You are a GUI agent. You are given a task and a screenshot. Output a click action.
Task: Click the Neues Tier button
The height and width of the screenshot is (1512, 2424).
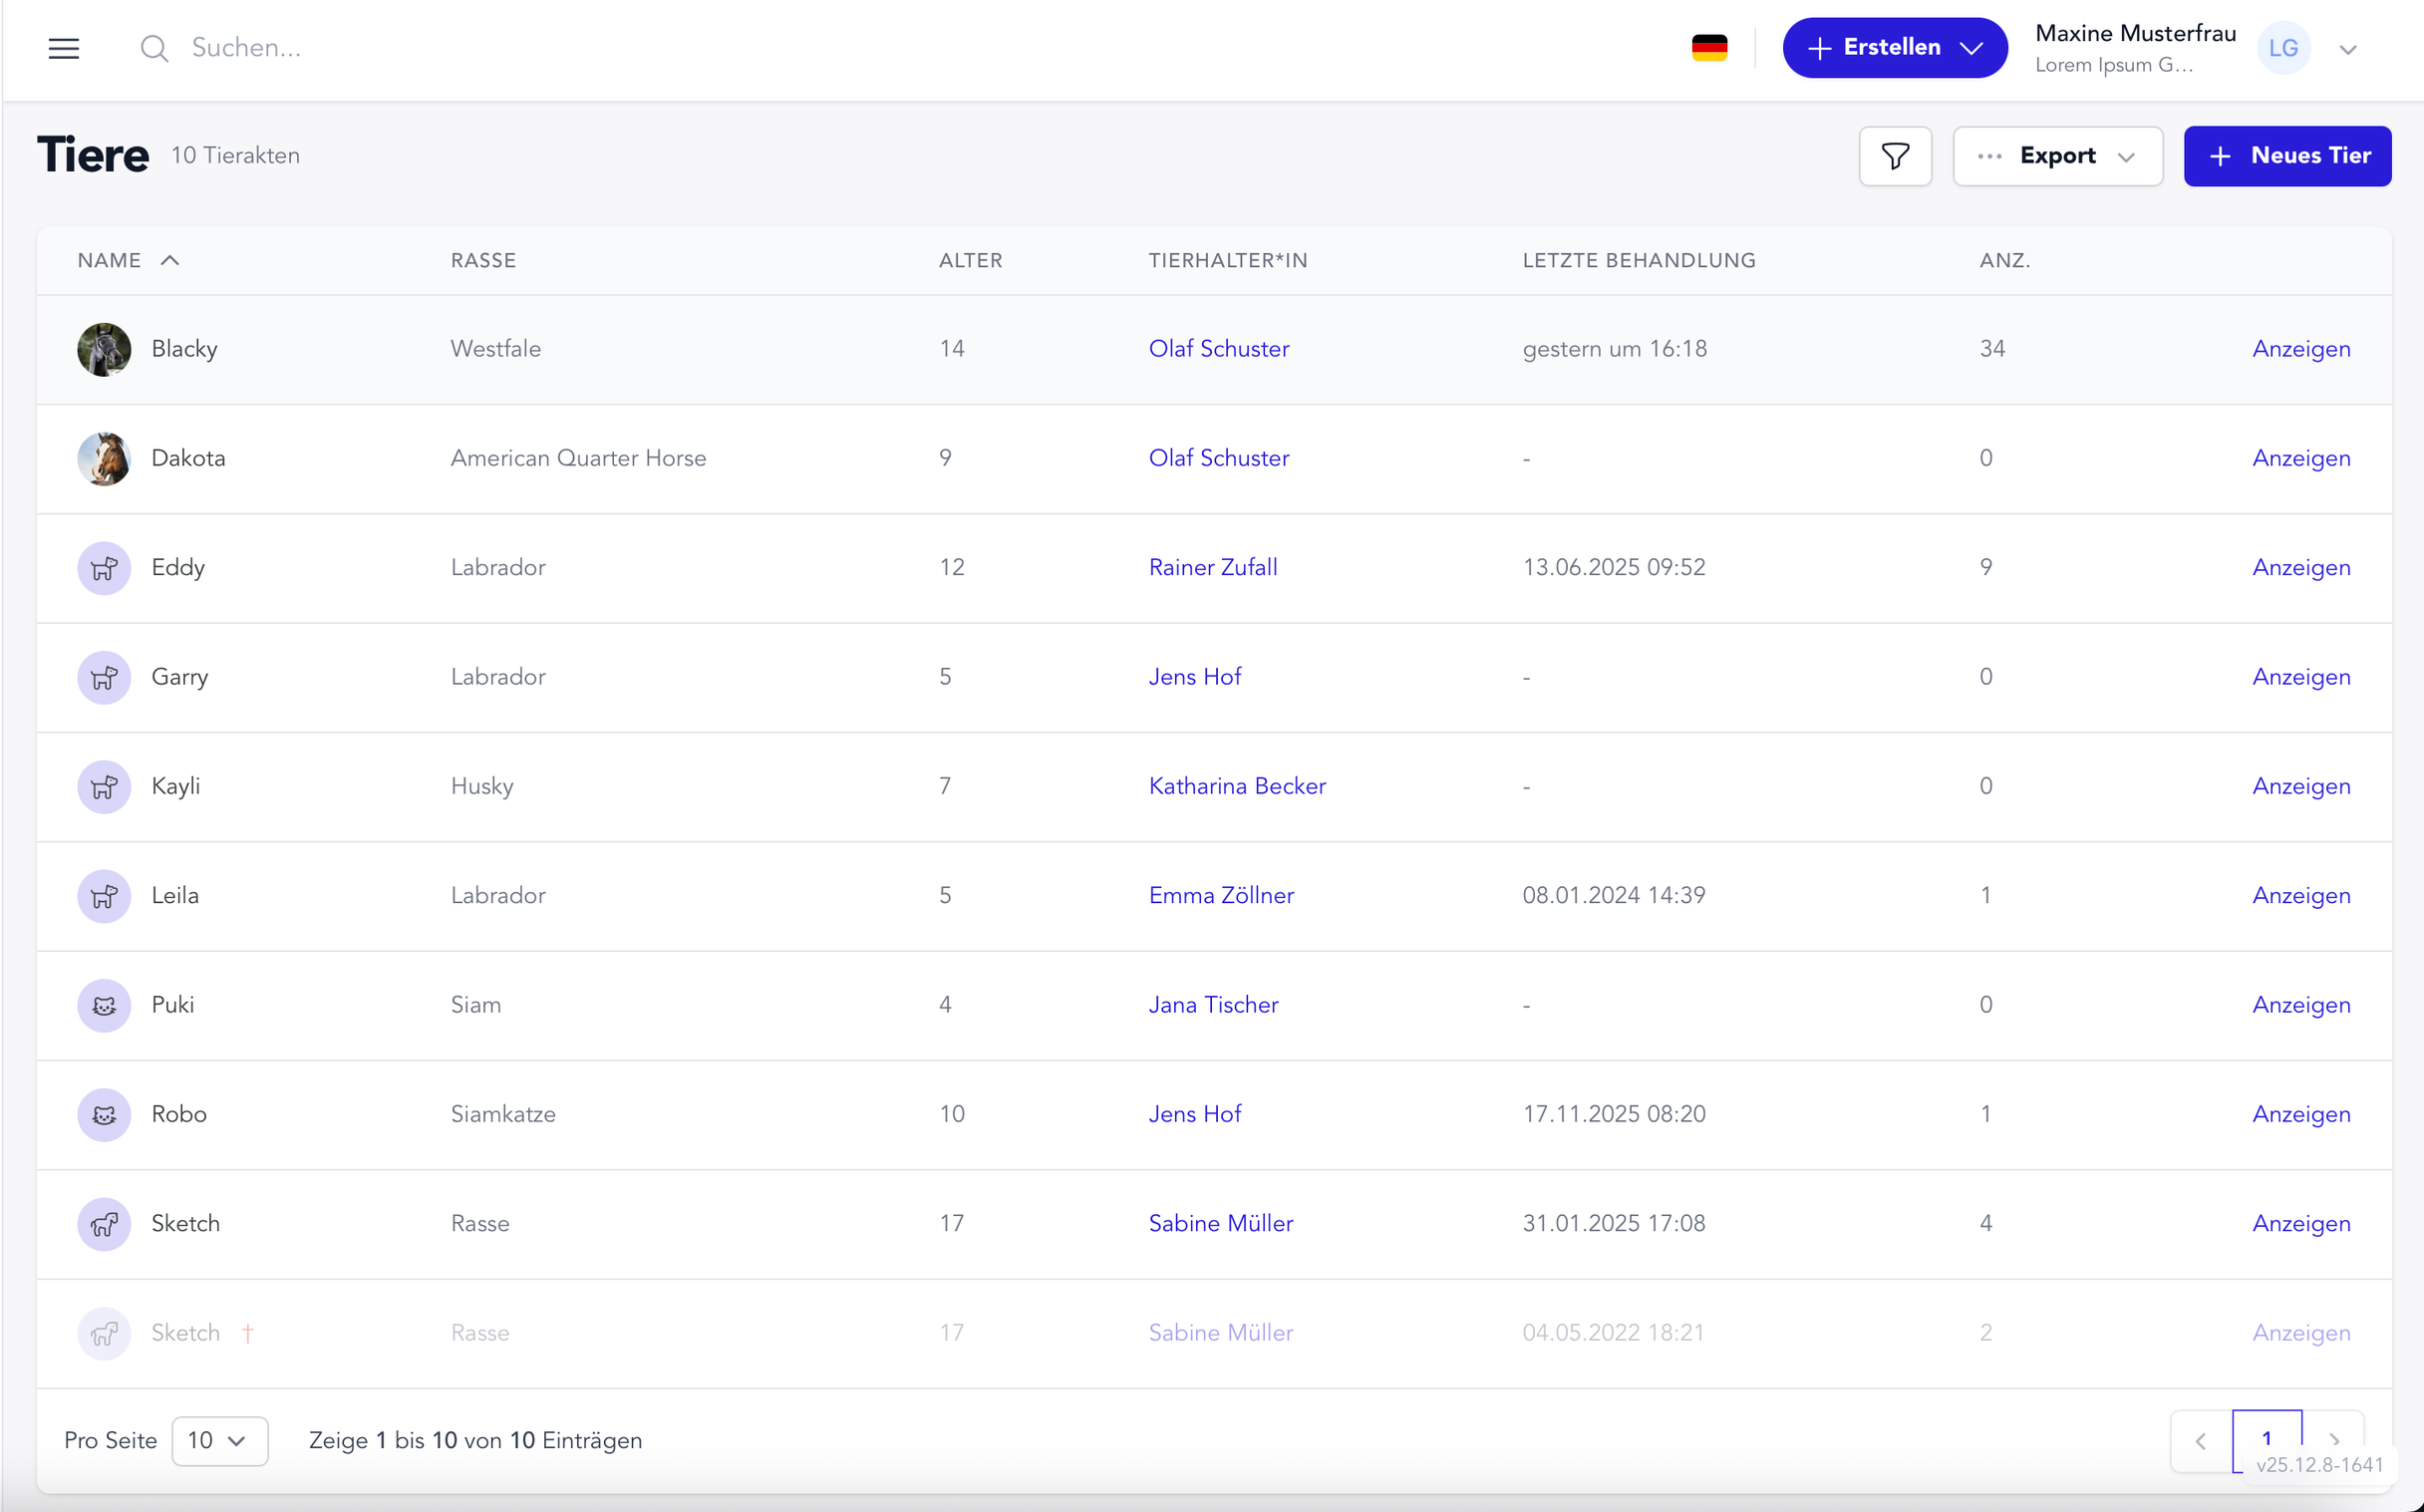click(2287, 156)
